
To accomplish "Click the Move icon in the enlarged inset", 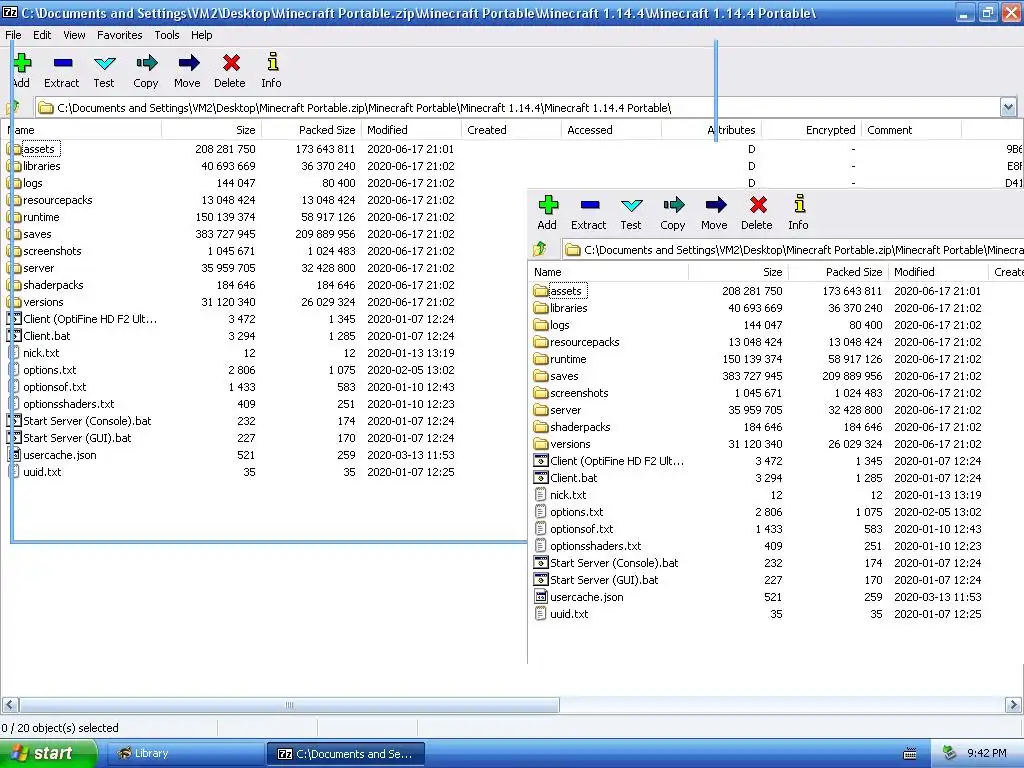I will (x=716, y=204).
